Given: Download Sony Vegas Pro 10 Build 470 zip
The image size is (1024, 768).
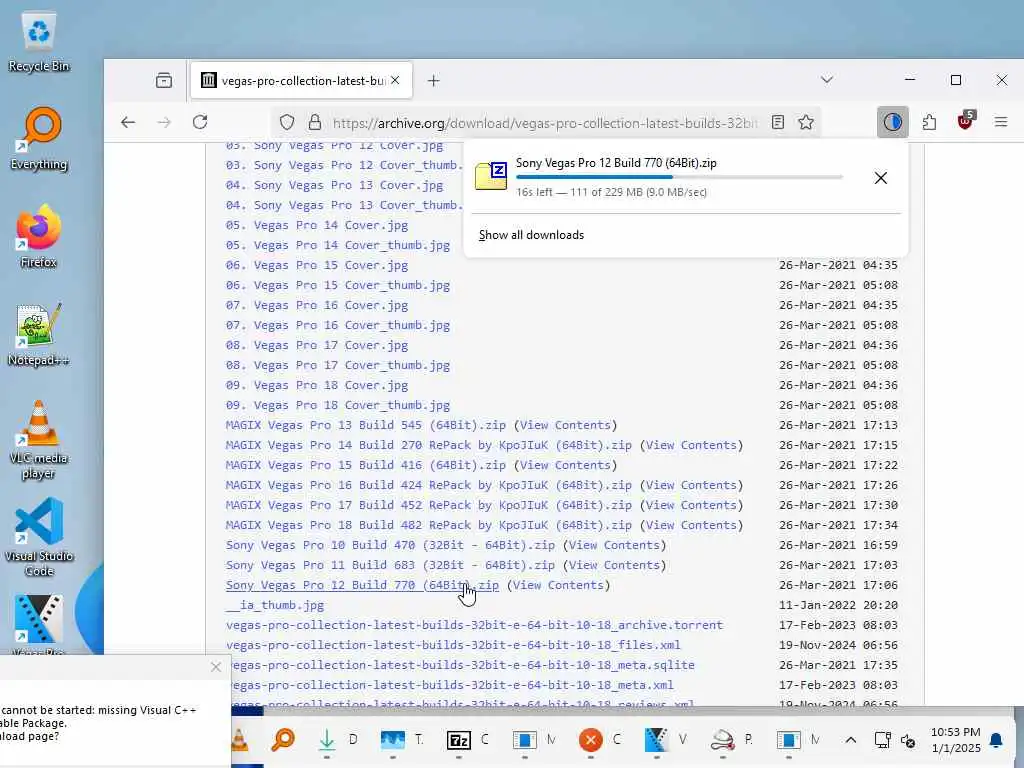Looking at the screenshot, I should [x=390, y=545].
